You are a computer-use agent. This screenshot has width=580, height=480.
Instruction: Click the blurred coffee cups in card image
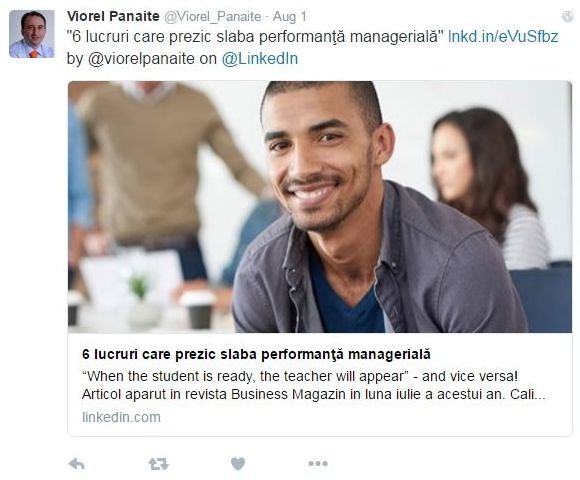pos(142,308)
